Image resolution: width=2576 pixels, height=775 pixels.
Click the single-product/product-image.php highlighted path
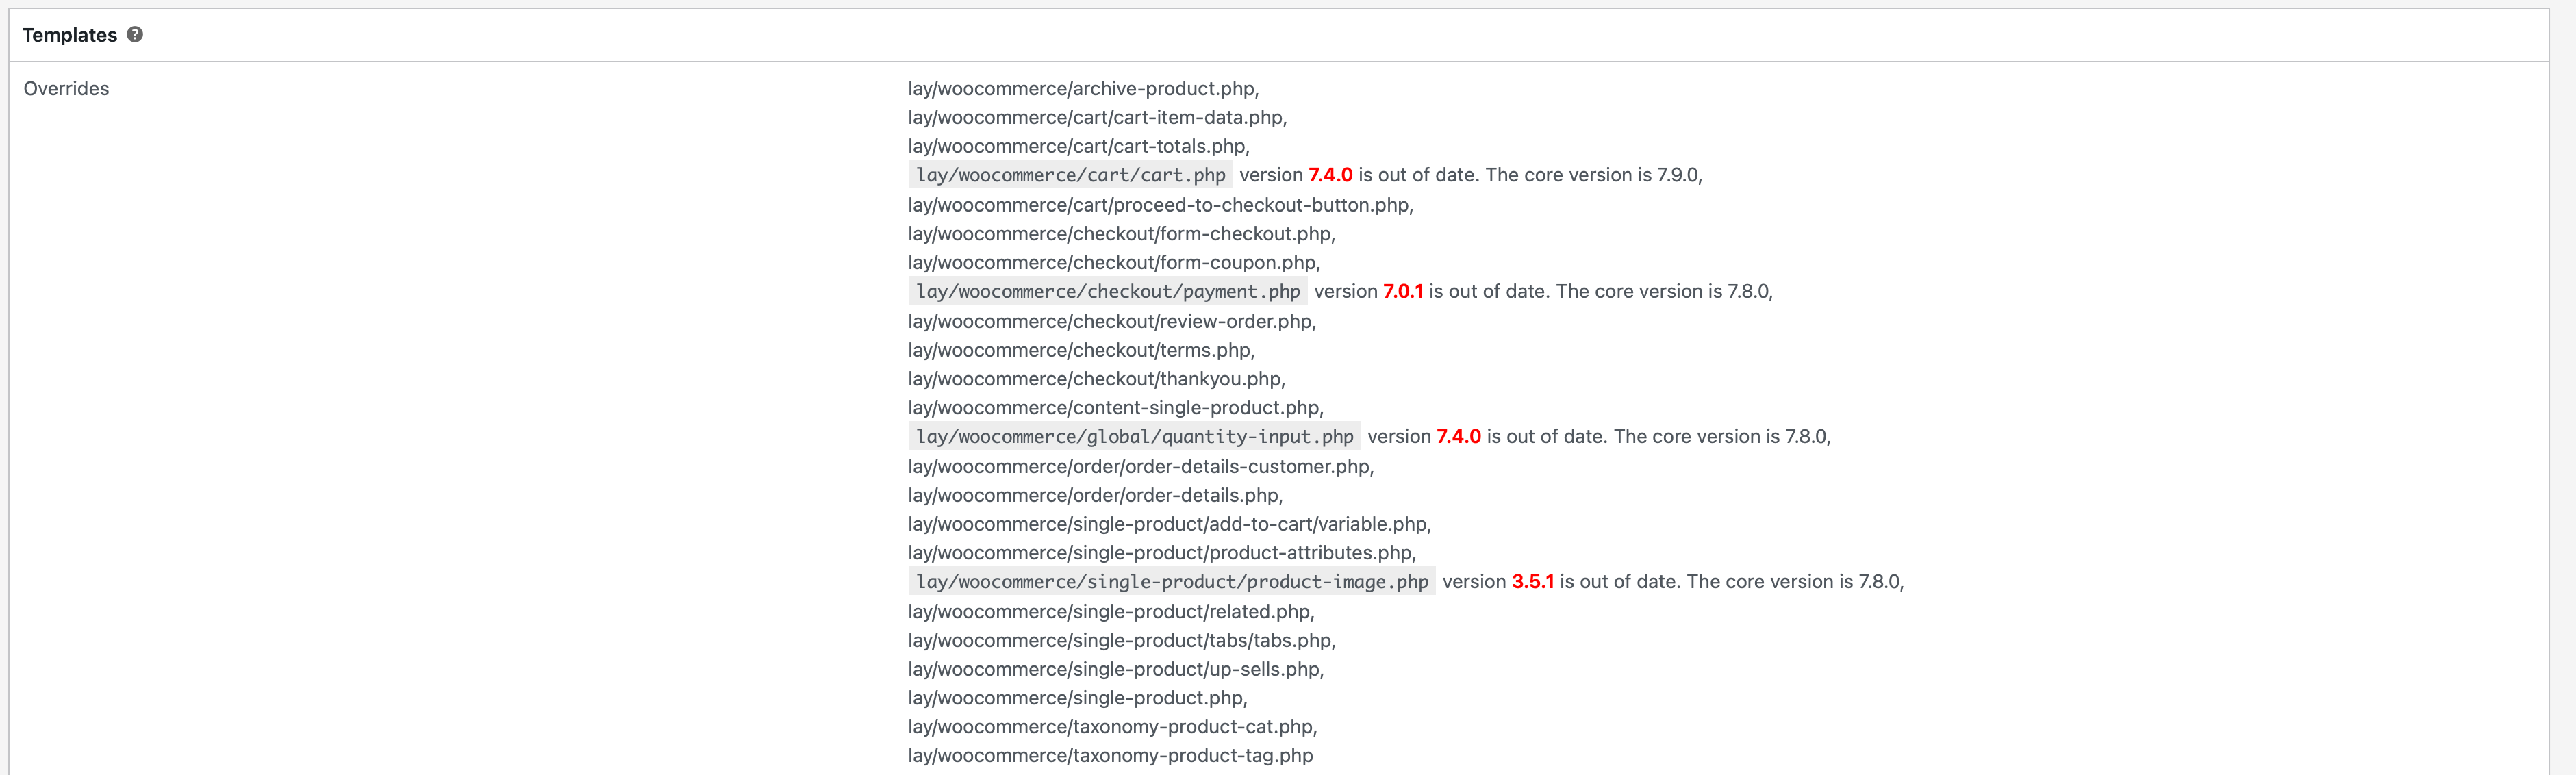(x=1171, y=581)
